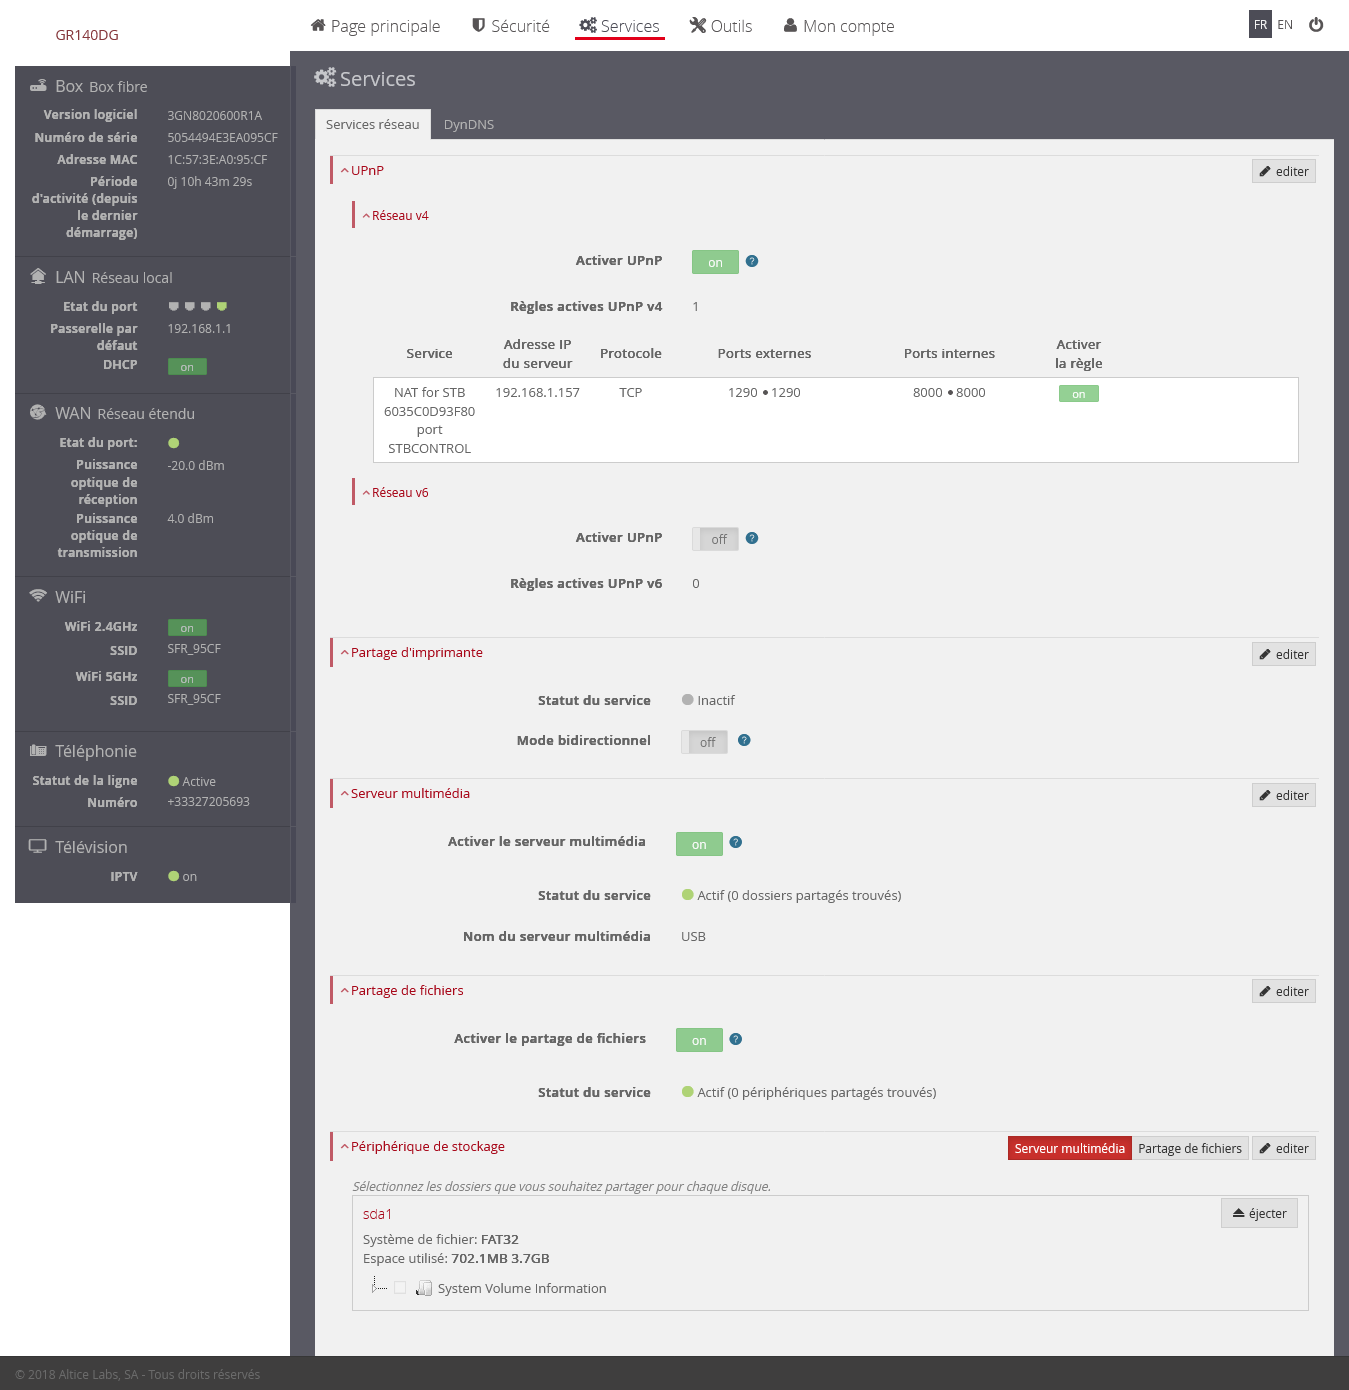1349x1390 pixels.
Task: Click the home icon on Page principale
Action: click(x=317, y=24)
